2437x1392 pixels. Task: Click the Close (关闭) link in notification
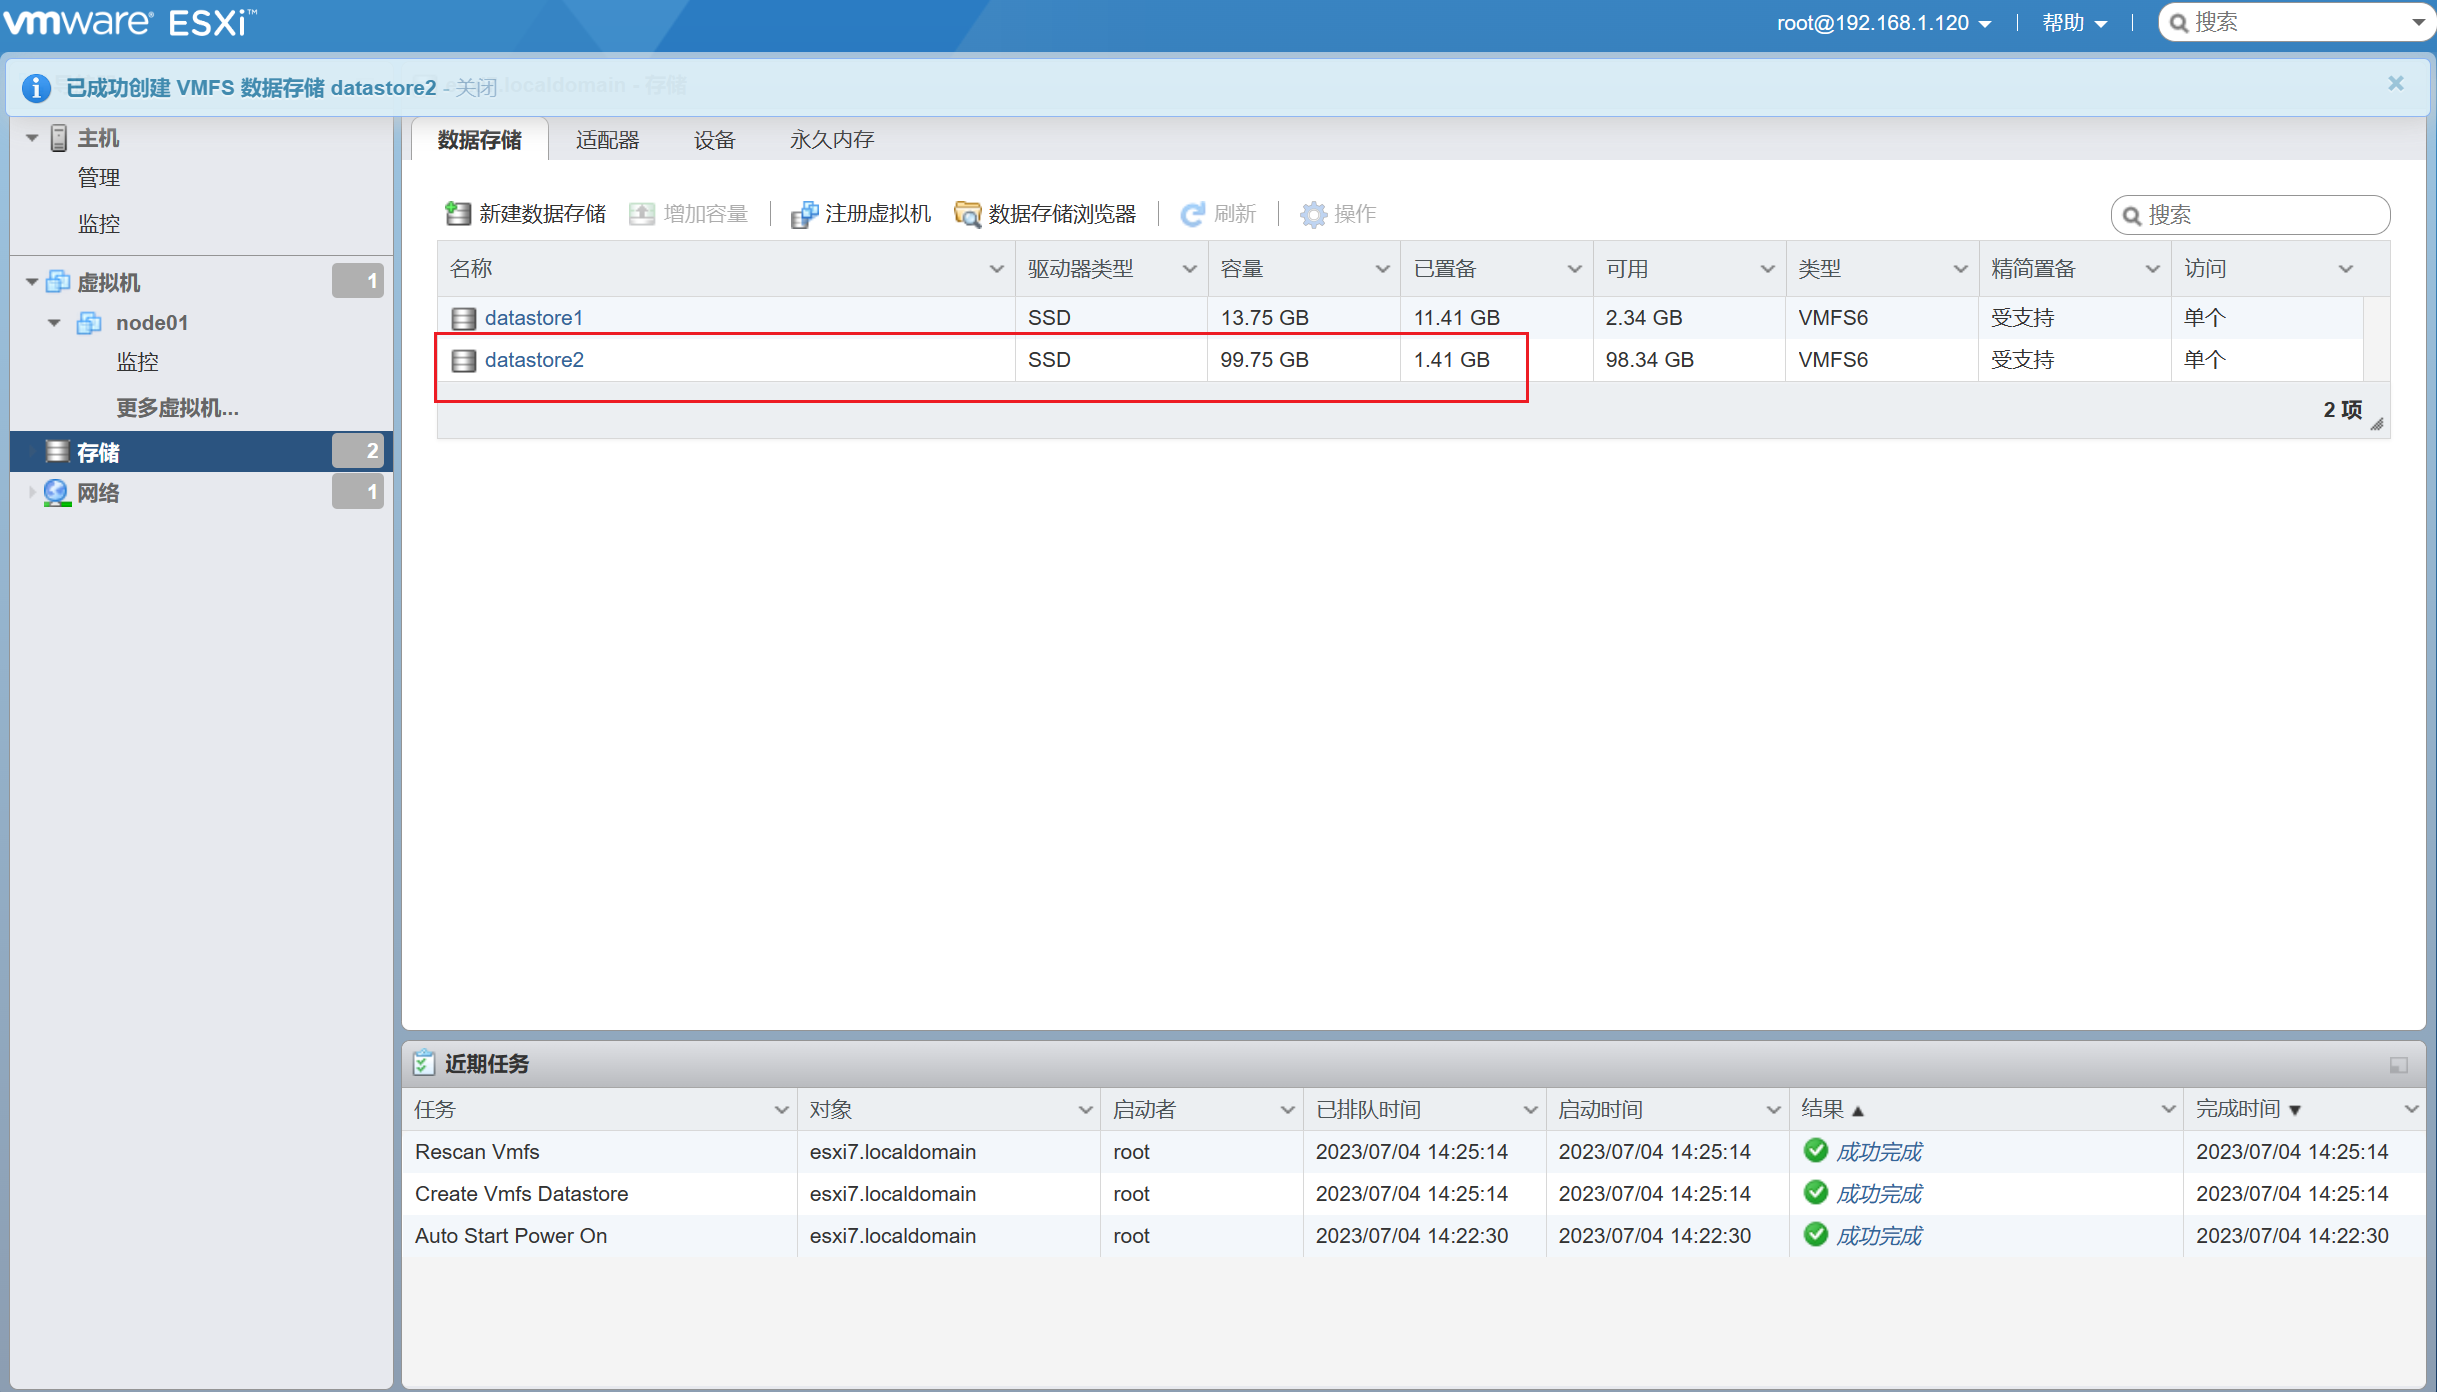point(476,88)
